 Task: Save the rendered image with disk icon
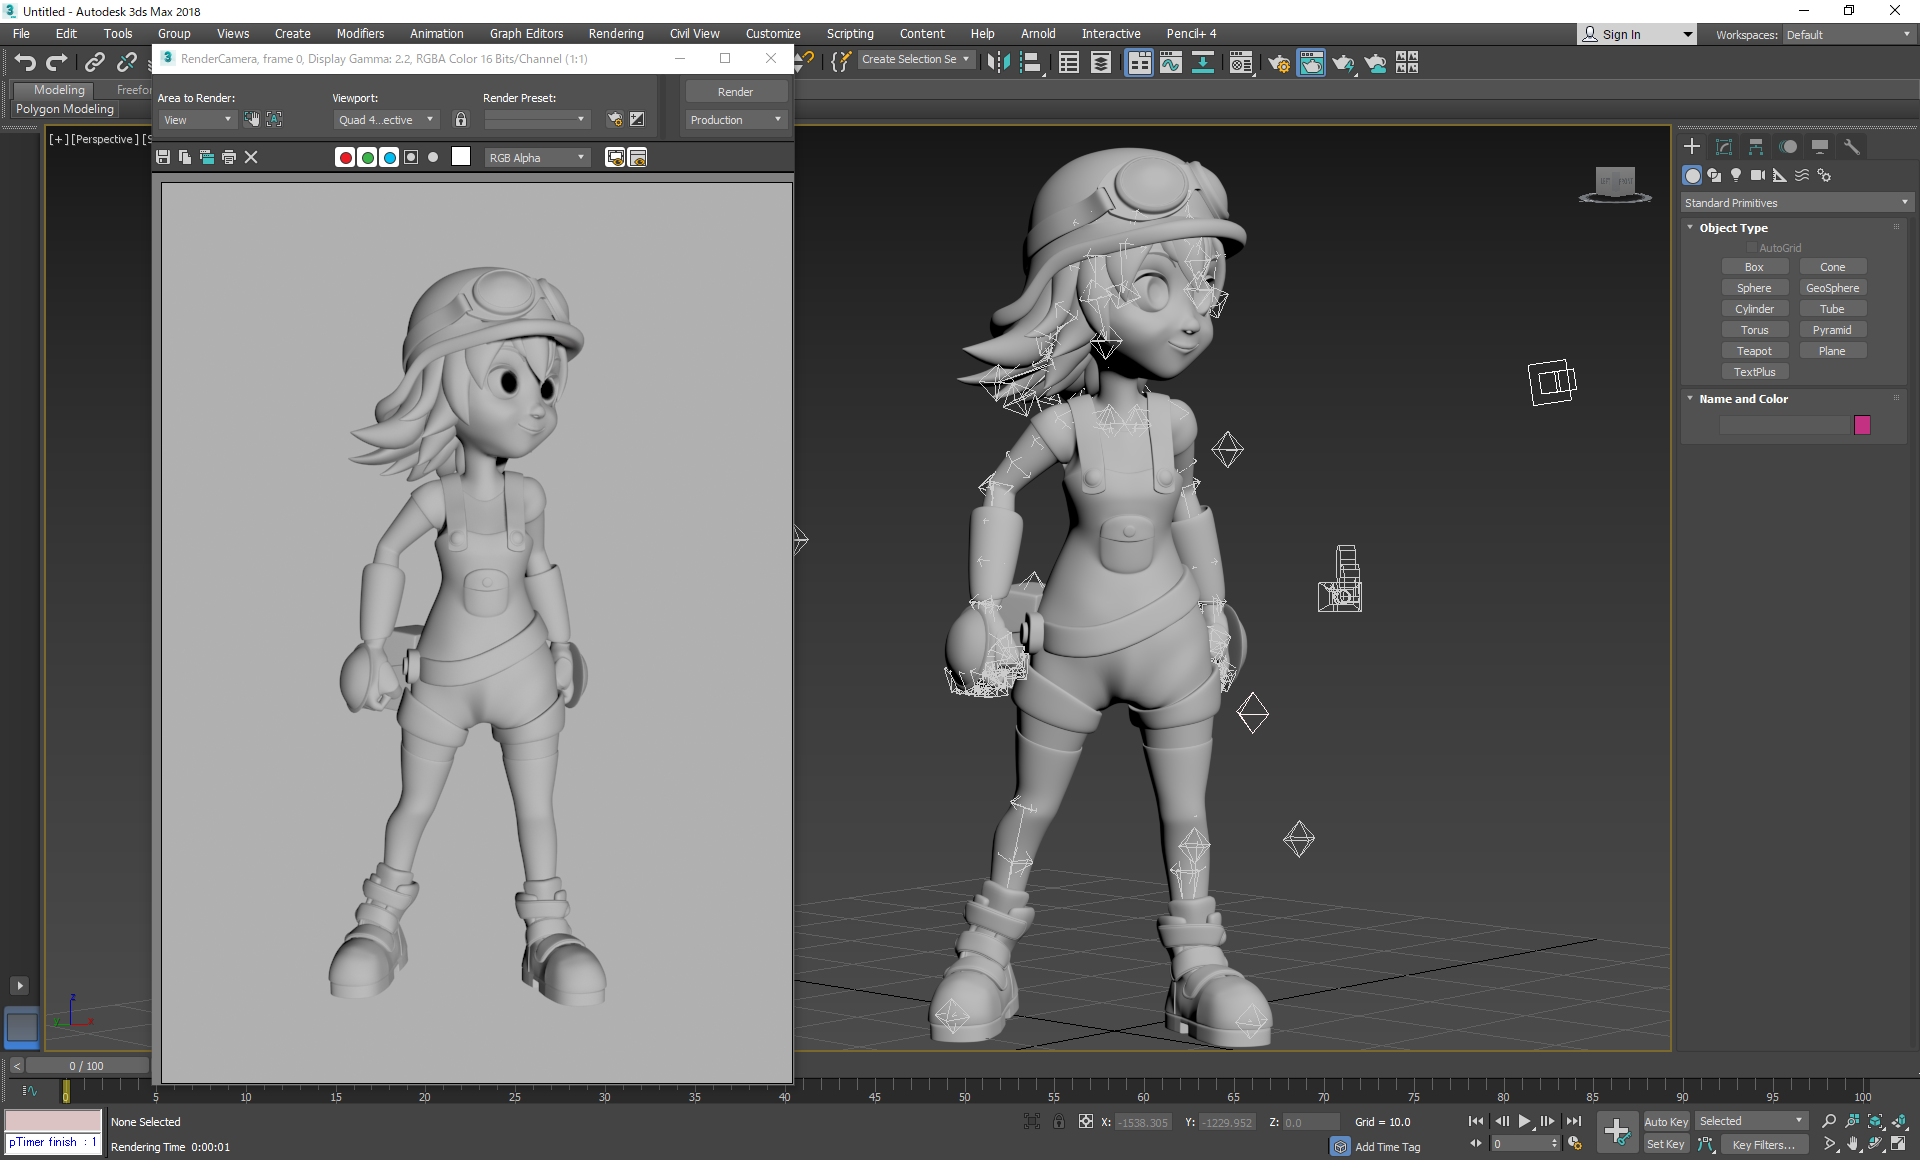[163, 157]
